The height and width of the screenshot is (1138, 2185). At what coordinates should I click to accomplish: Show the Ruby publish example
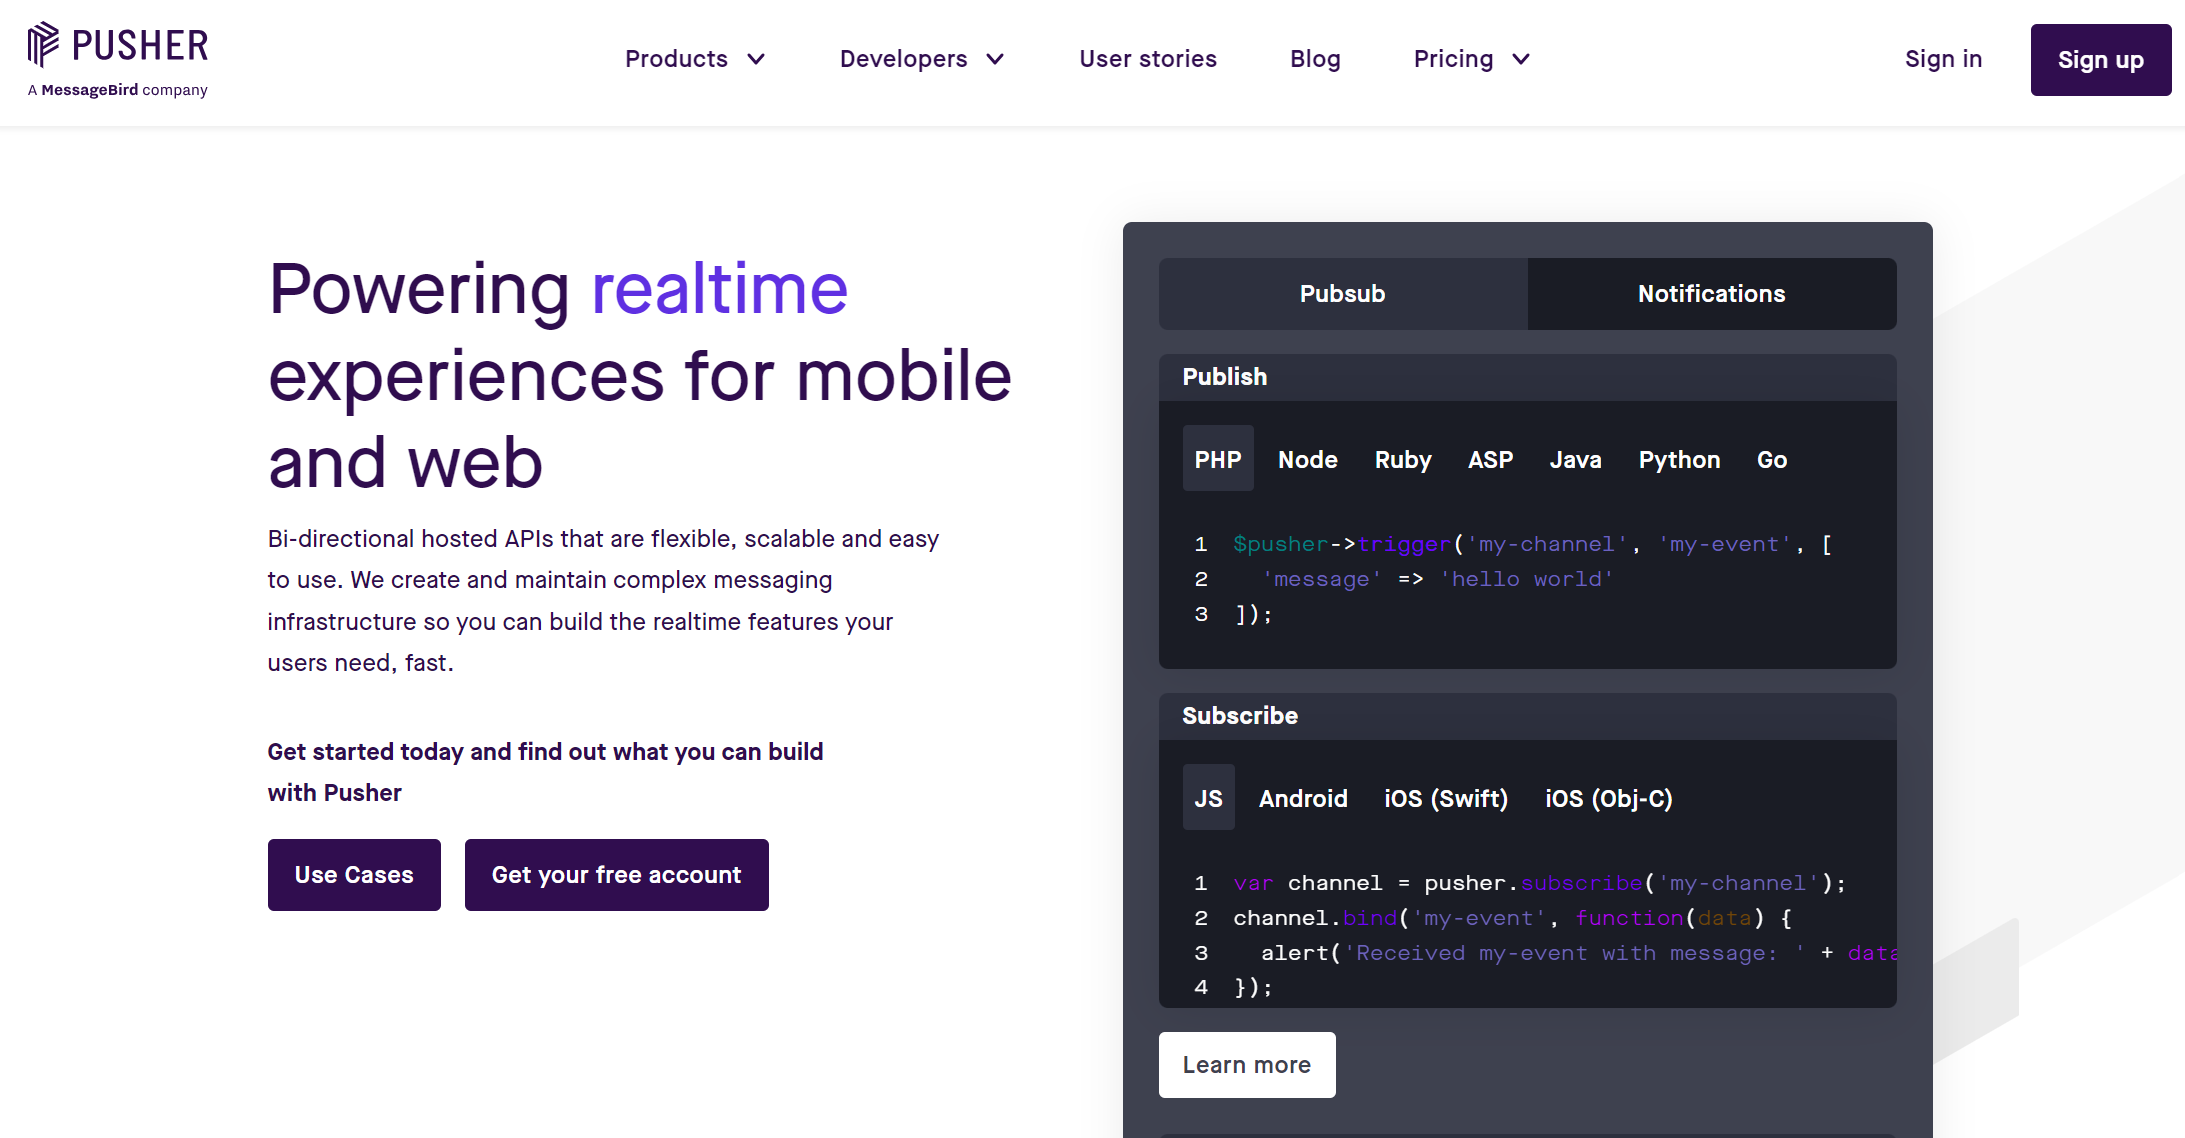(x=1402, y=460)
